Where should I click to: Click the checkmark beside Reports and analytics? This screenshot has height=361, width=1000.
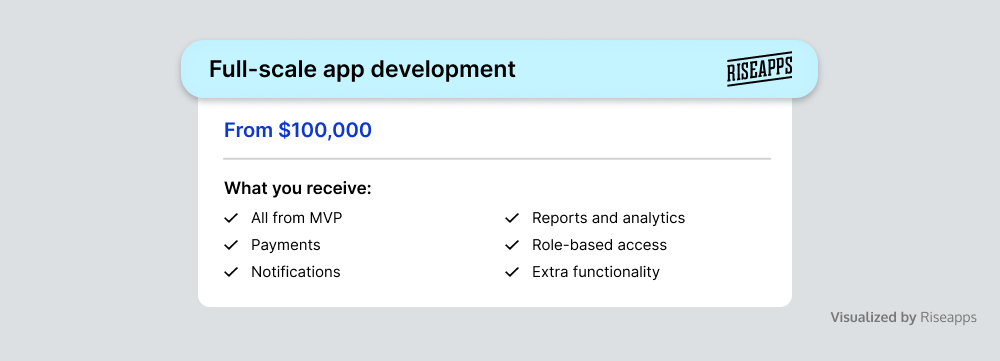(512, 218)
